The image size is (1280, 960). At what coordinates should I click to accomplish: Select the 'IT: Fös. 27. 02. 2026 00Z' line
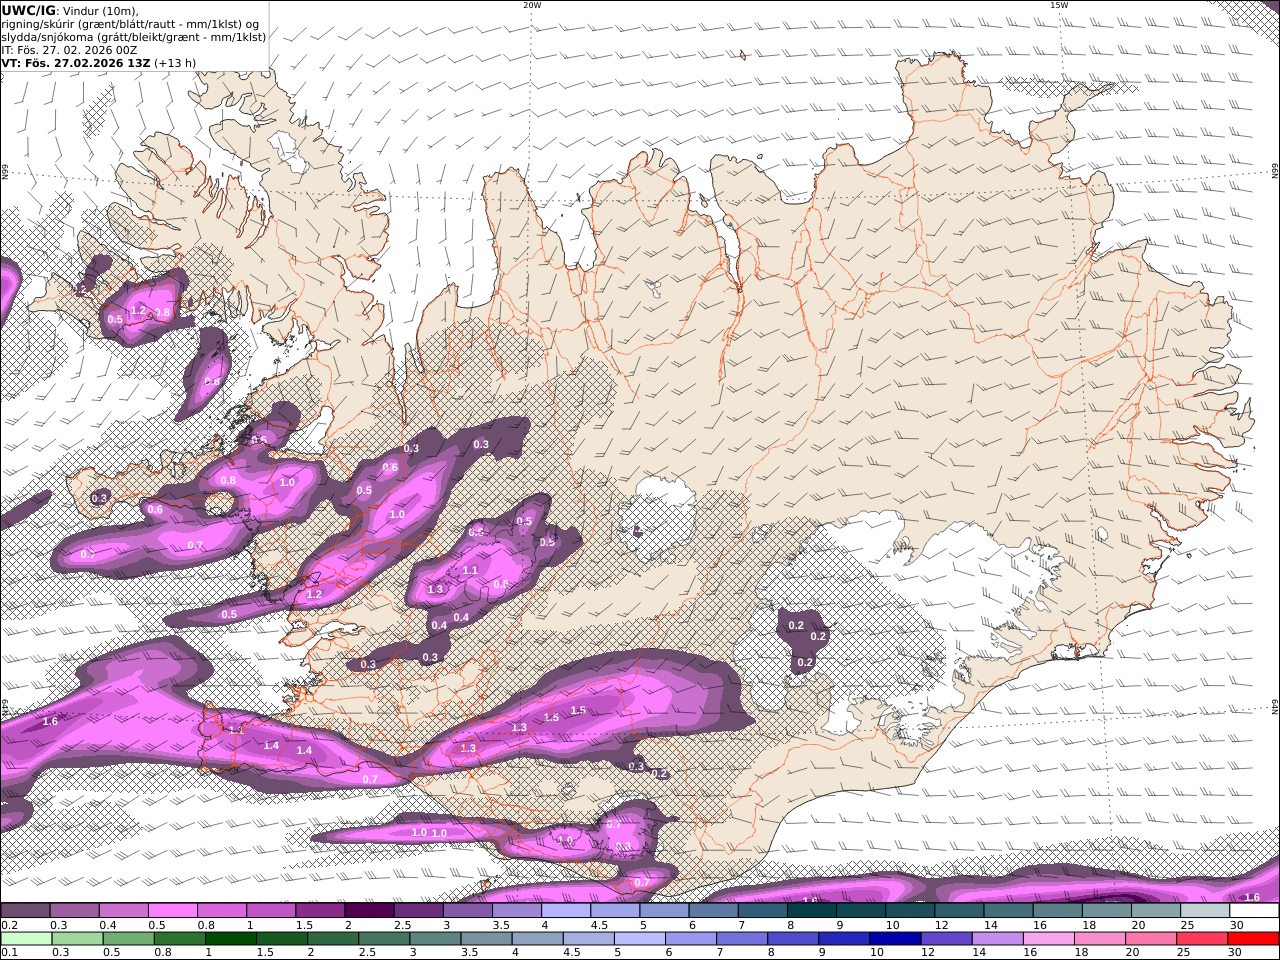click(70, 50)
